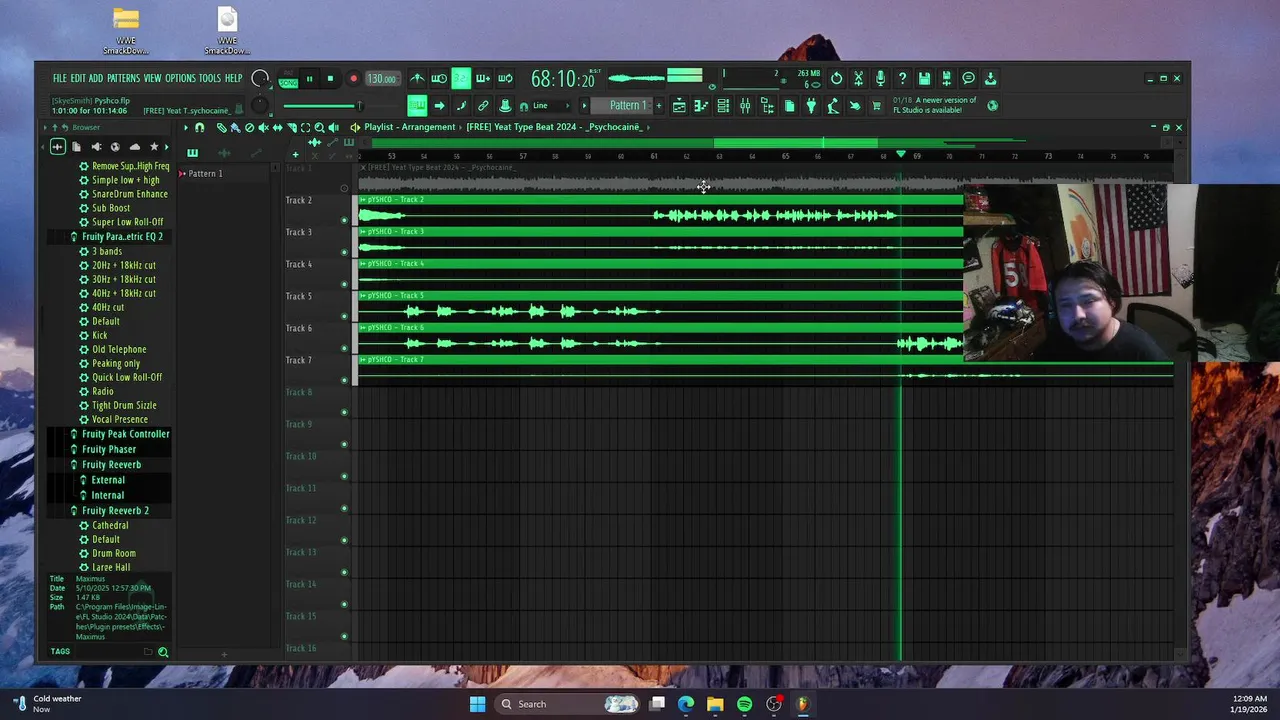Open the Mixer view
The image size is (1280, 720).
click(x=745, y=105)
